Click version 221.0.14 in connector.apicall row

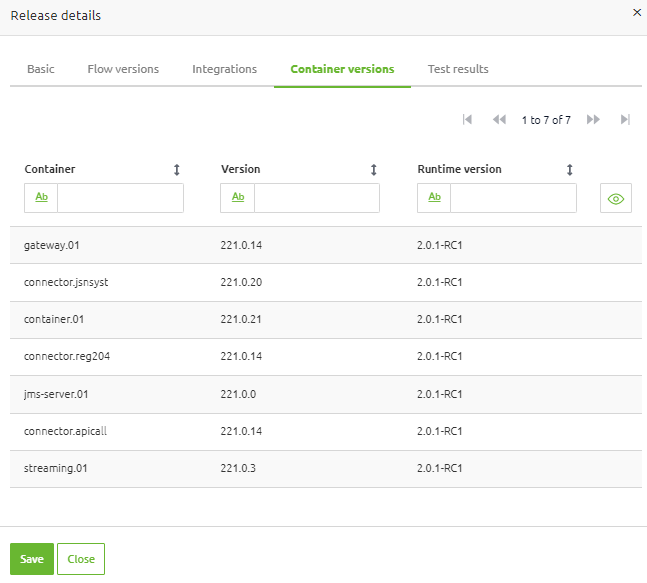(x=241, y=431)
